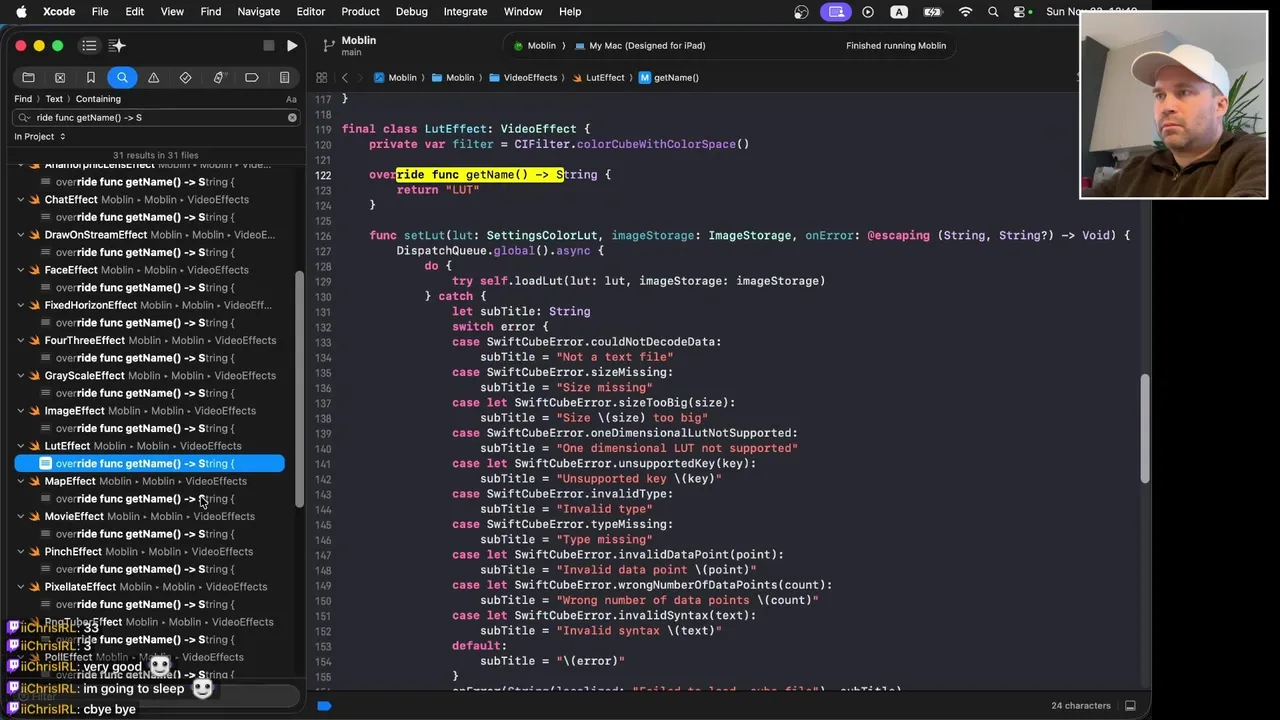
Task: Select getName match under ChatEffect
Action: coord(150,217)
